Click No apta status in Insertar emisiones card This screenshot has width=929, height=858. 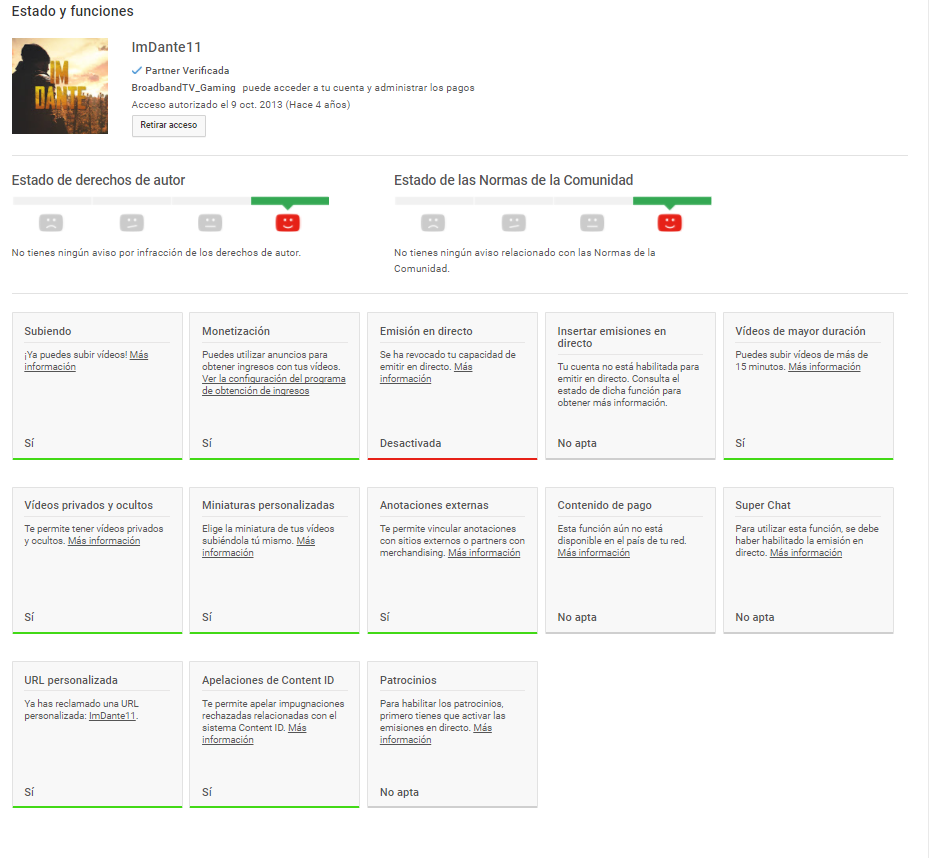[577, 443]
